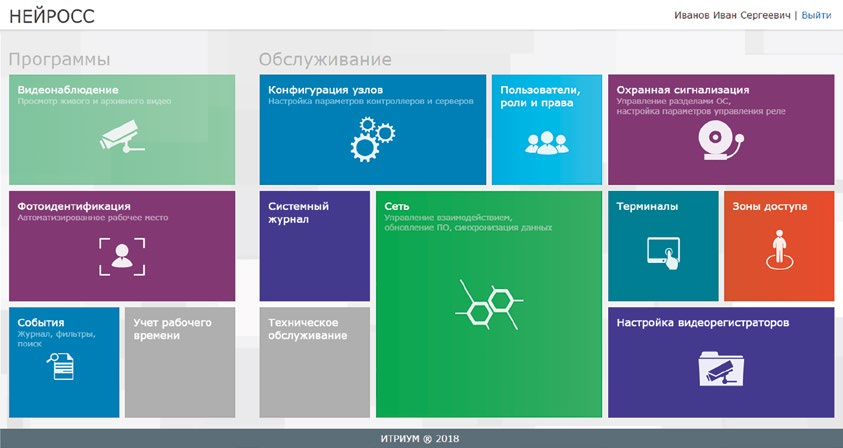This screenshot has height=448, width=843.
Task: Click the face frame icon in Фотоидентификация
Action: 122,257
